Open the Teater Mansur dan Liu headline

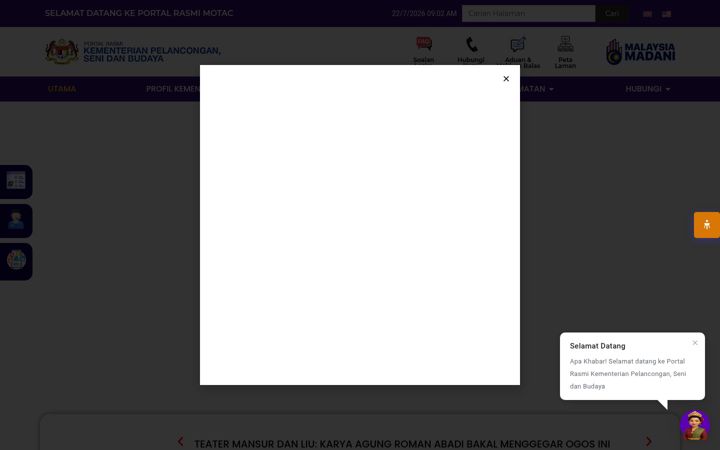click(x=402, y=444)
